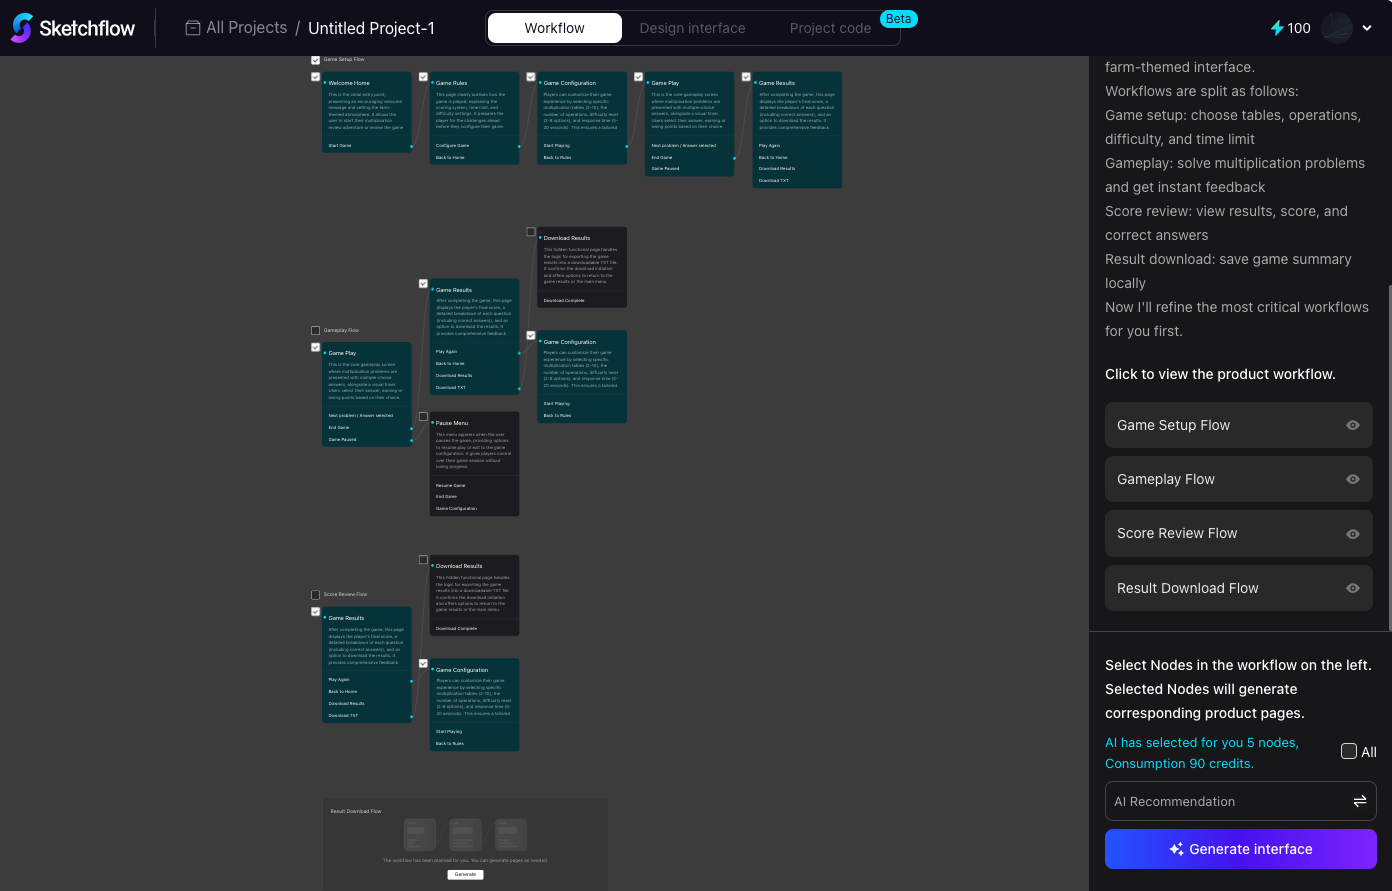Click the Generate interface button
Viewport: 1392px width, 891px height.
[x=1240, y=849]
